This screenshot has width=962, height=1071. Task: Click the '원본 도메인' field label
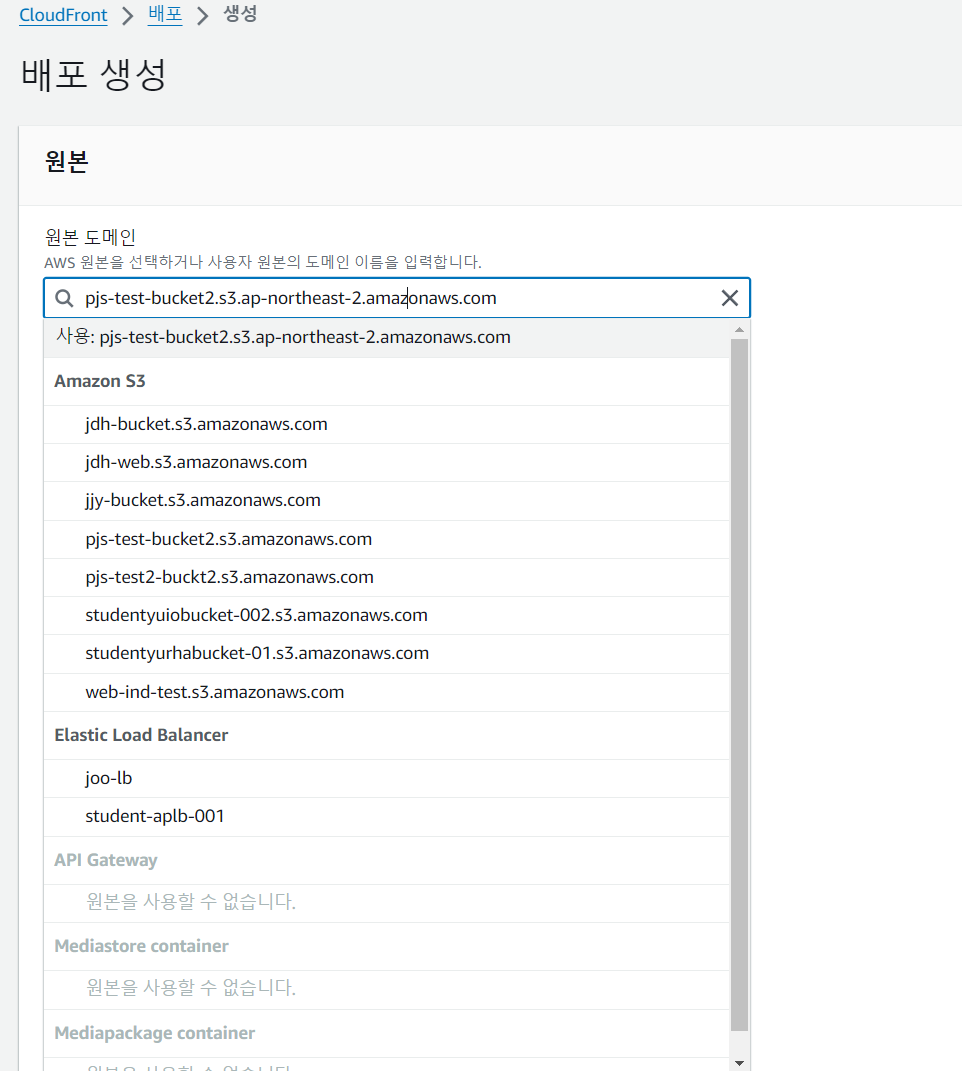pos(90,237)
